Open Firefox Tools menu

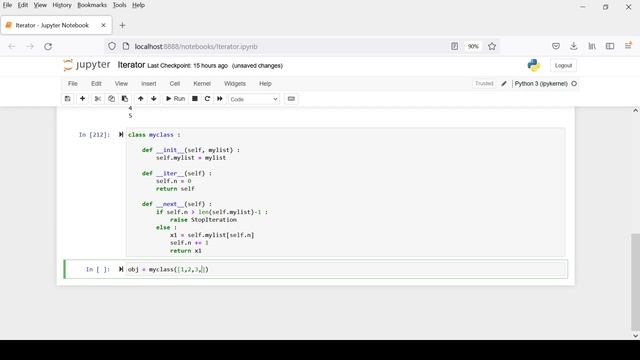119,5
